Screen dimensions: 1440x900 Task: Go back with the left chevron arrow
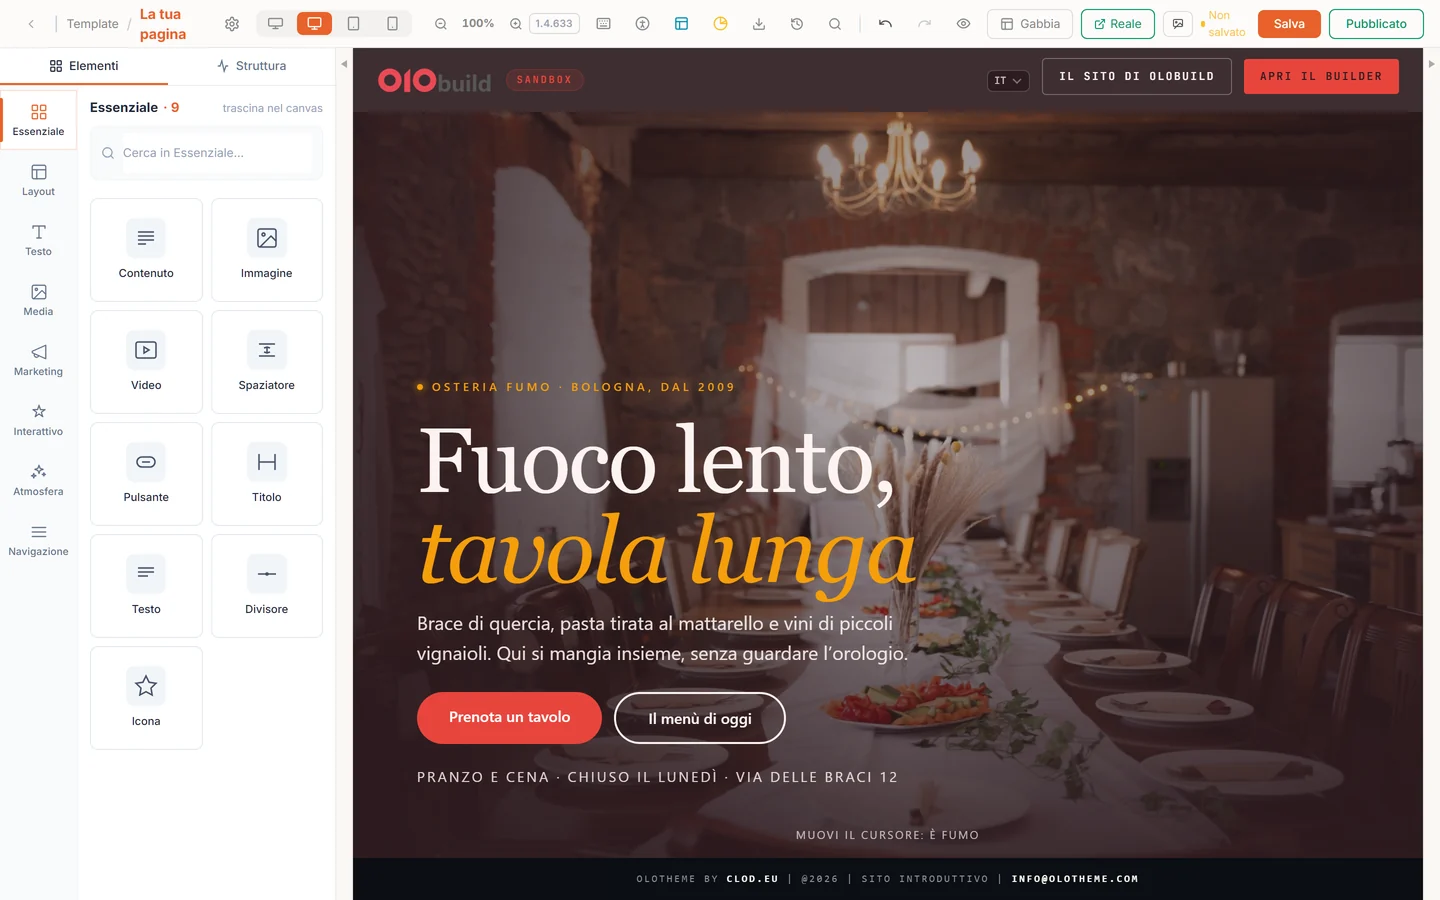tap(31, 24)
